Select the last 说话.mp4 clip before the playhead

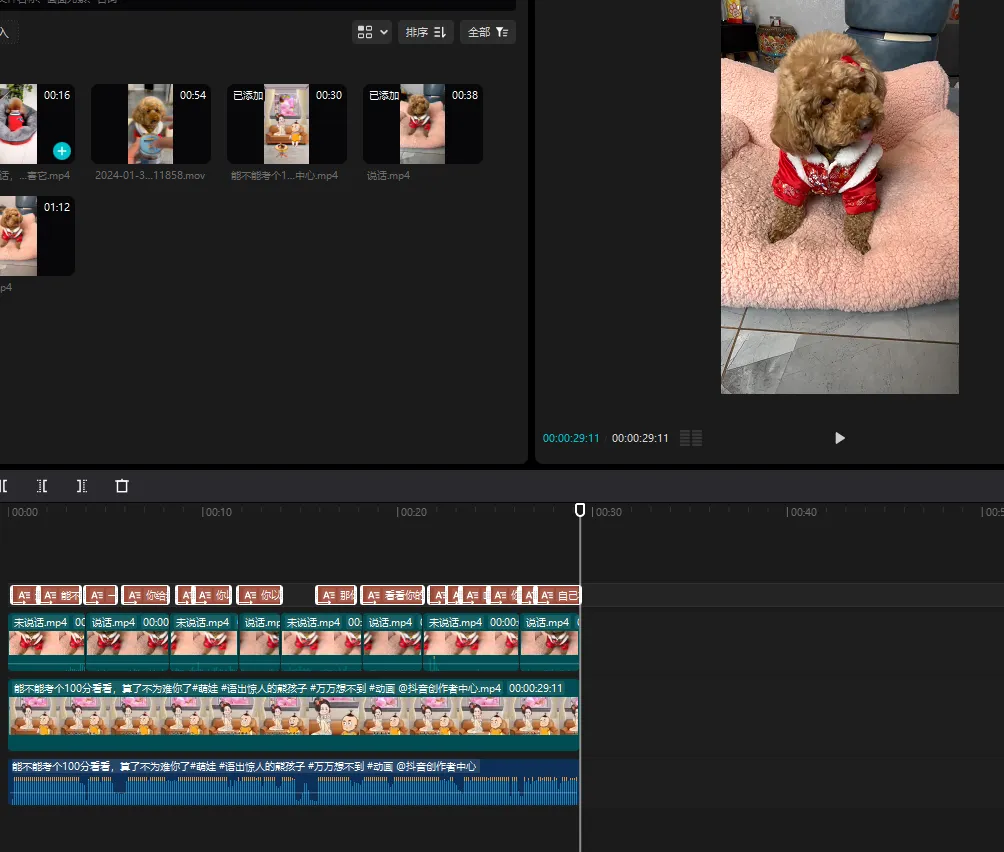[x=549, y=642]
